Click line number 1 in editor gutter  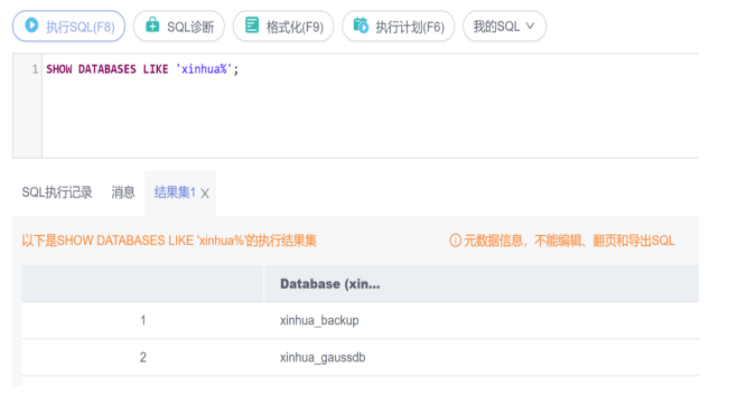(x=34, y=70)
